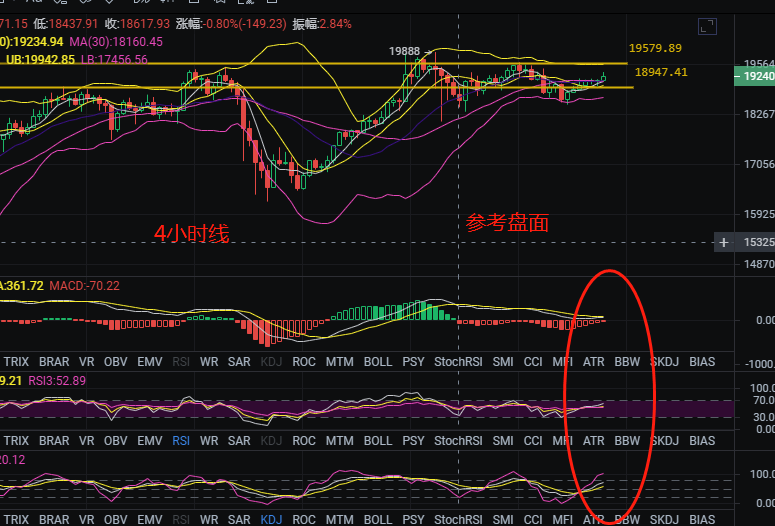Viewport: 775px width, 526px height.
Task: Choose StochRSI in the row under the MACD pane
Action: 458,362
